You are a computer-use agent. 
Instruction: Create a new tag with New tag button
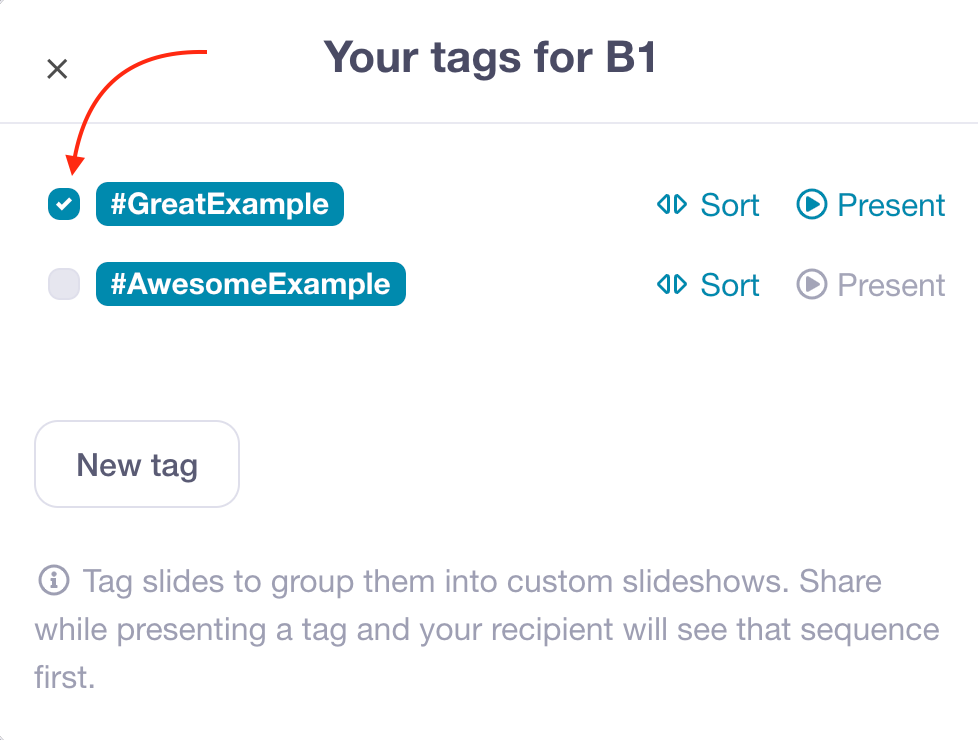click(x=137, y=465)
